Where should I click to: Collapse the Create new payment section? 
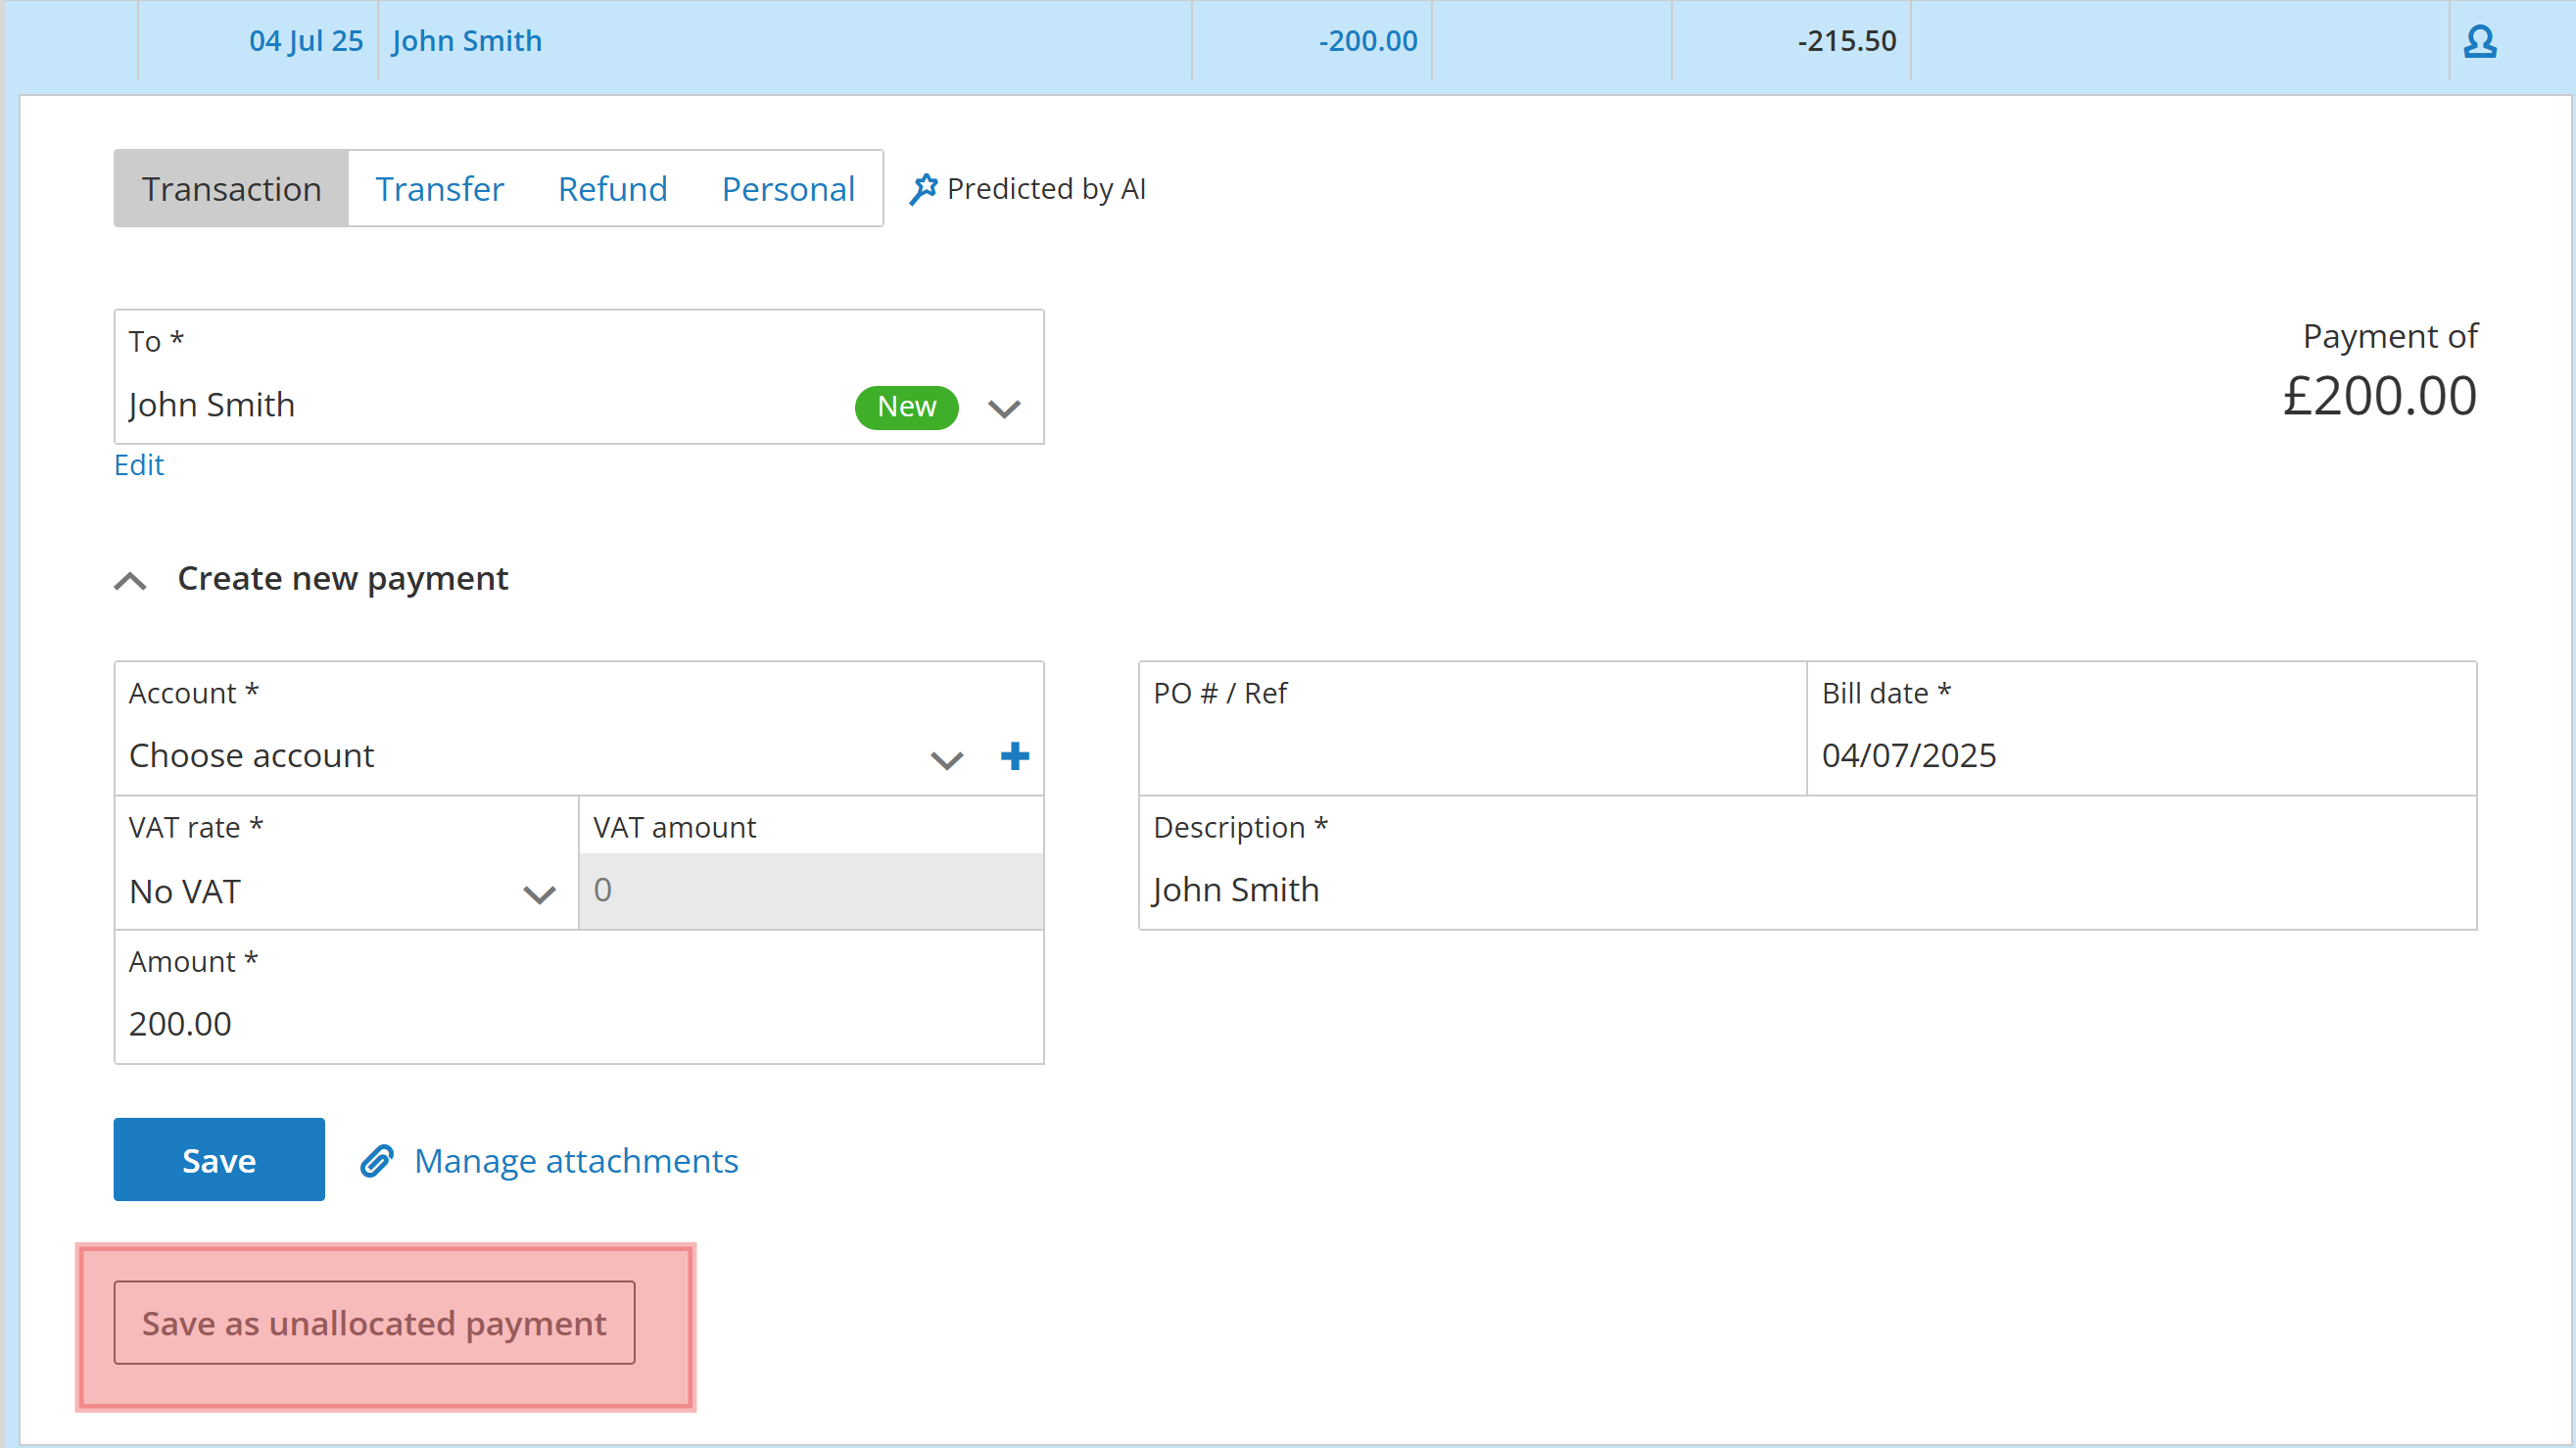[x=131, y=580]
